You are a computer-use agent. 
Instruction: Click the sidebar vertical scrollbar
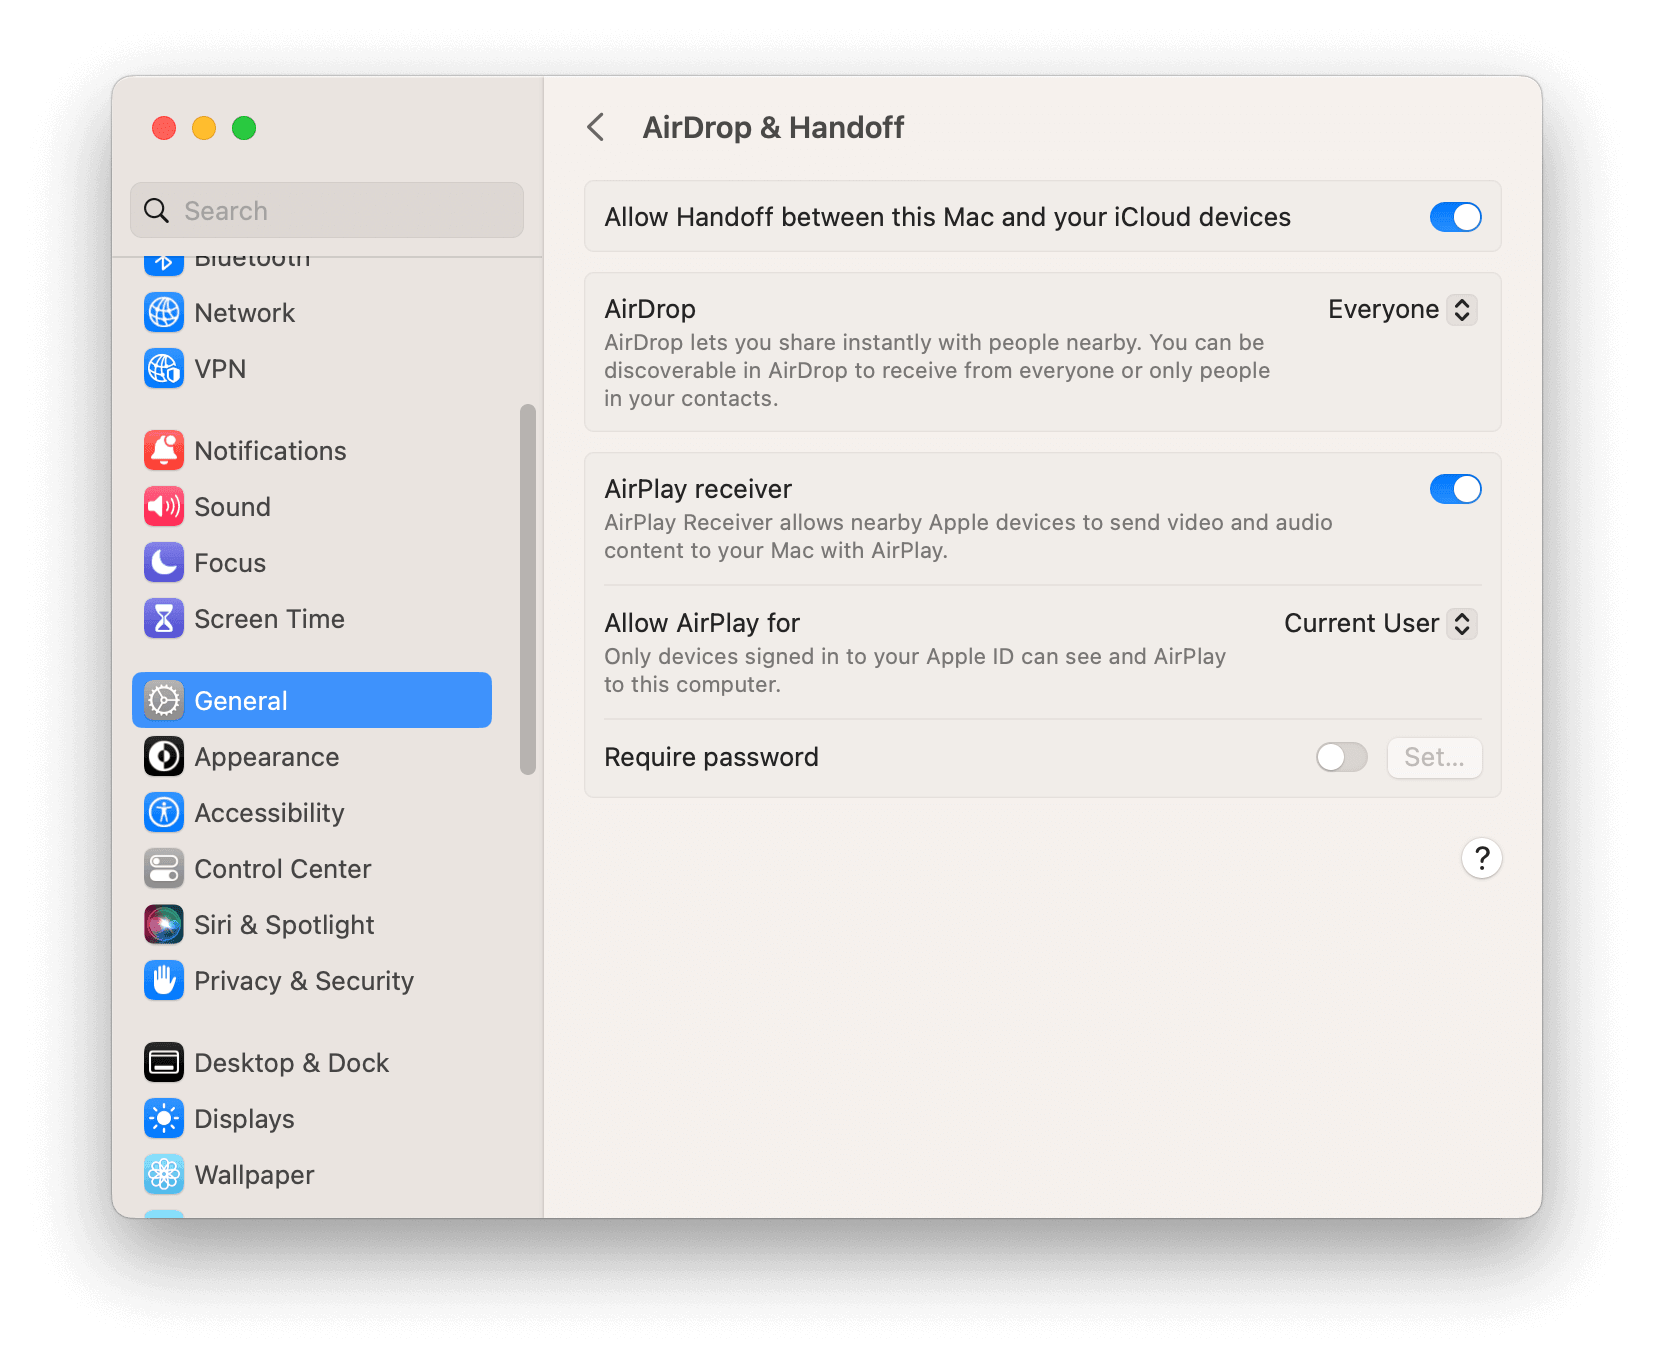coord(528,589)
